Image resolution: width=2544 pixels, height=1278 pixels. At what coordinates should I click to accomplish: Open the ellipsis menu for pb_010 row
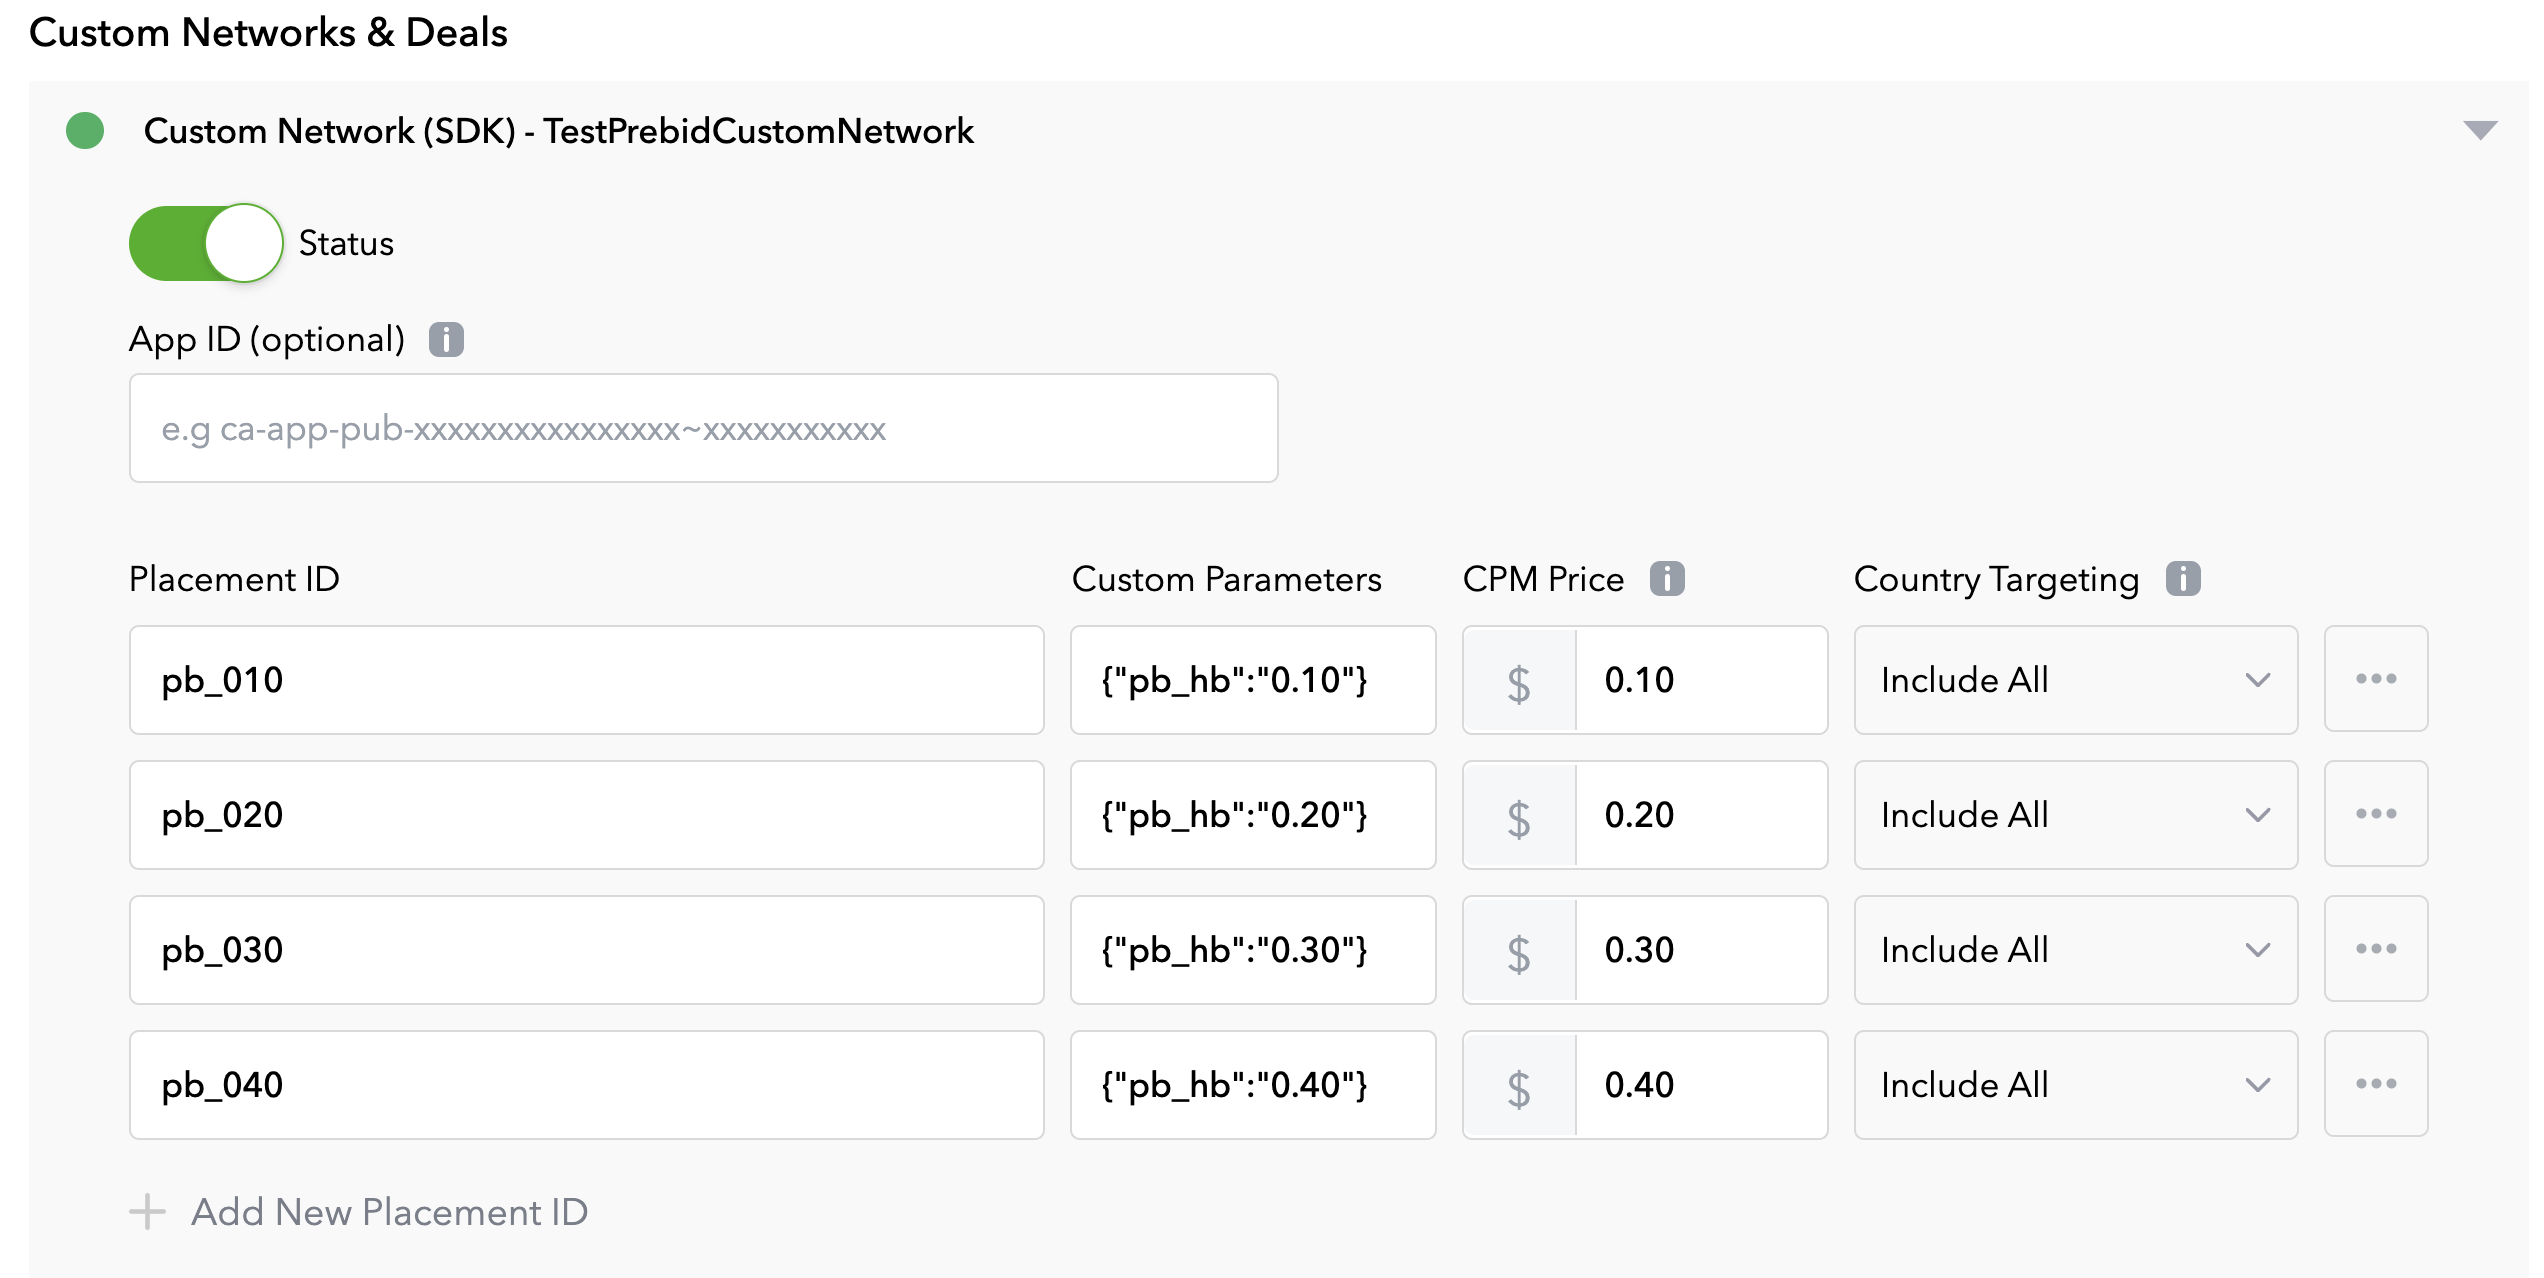(2376, 679)
